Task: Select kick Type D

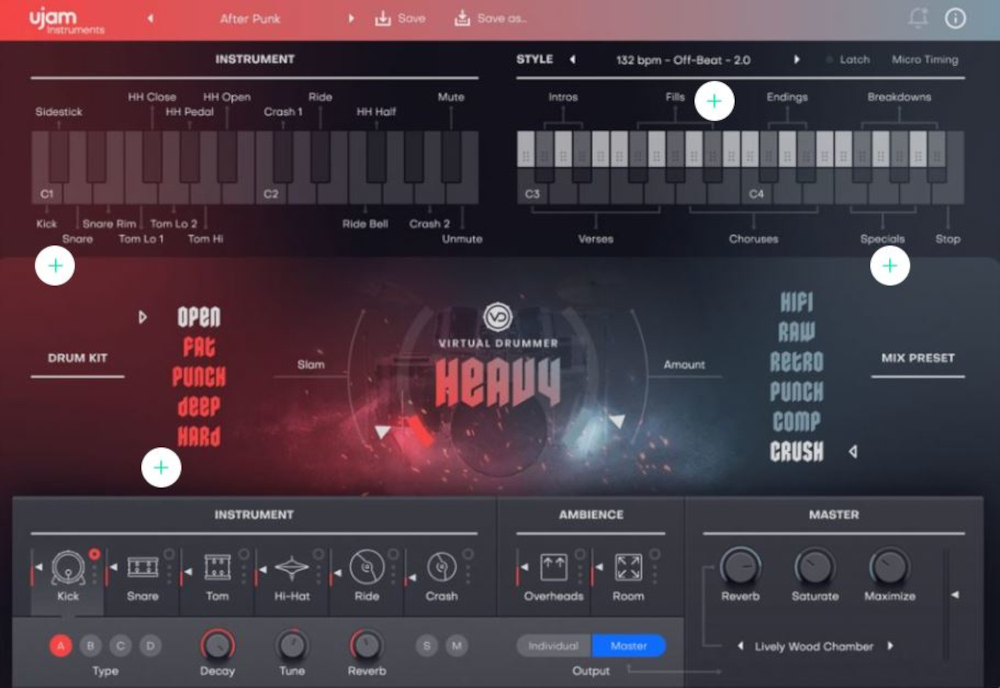Action: (x=151, y=645)
